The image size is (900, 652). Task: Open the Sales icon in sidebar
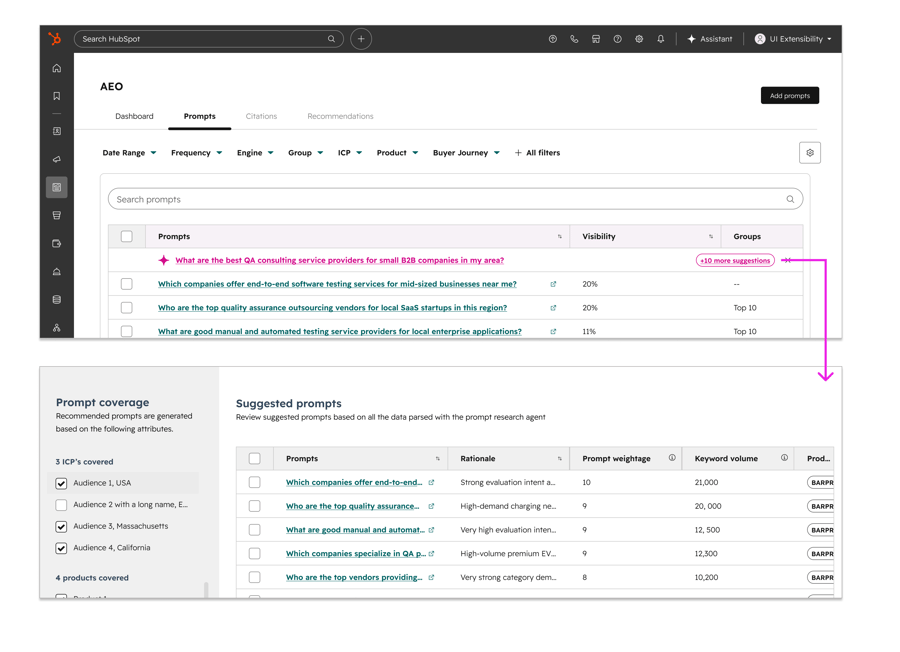pyautogui.click(x=57, y=215)
